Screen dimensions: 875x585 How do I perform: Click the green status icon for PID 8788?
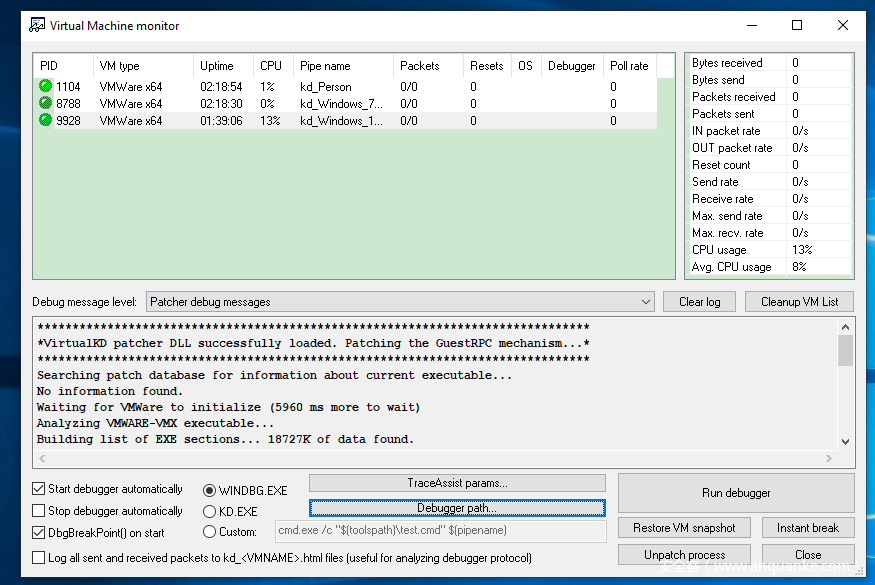[45, 104]
